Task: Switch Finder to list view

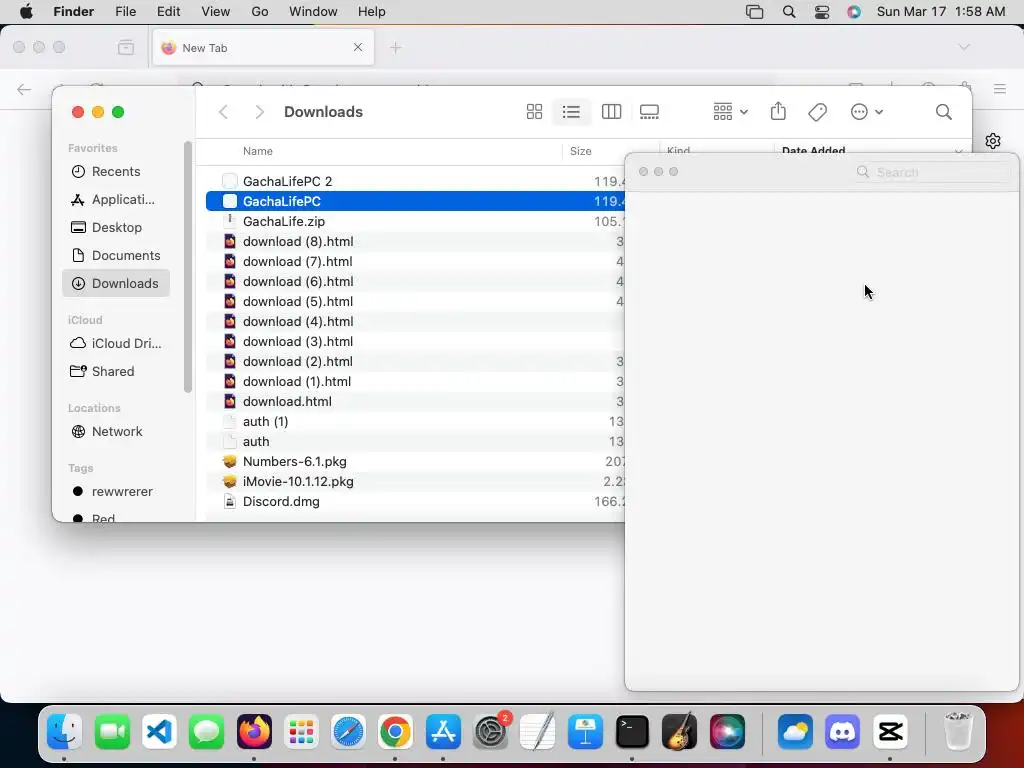Action: point(571,112)
